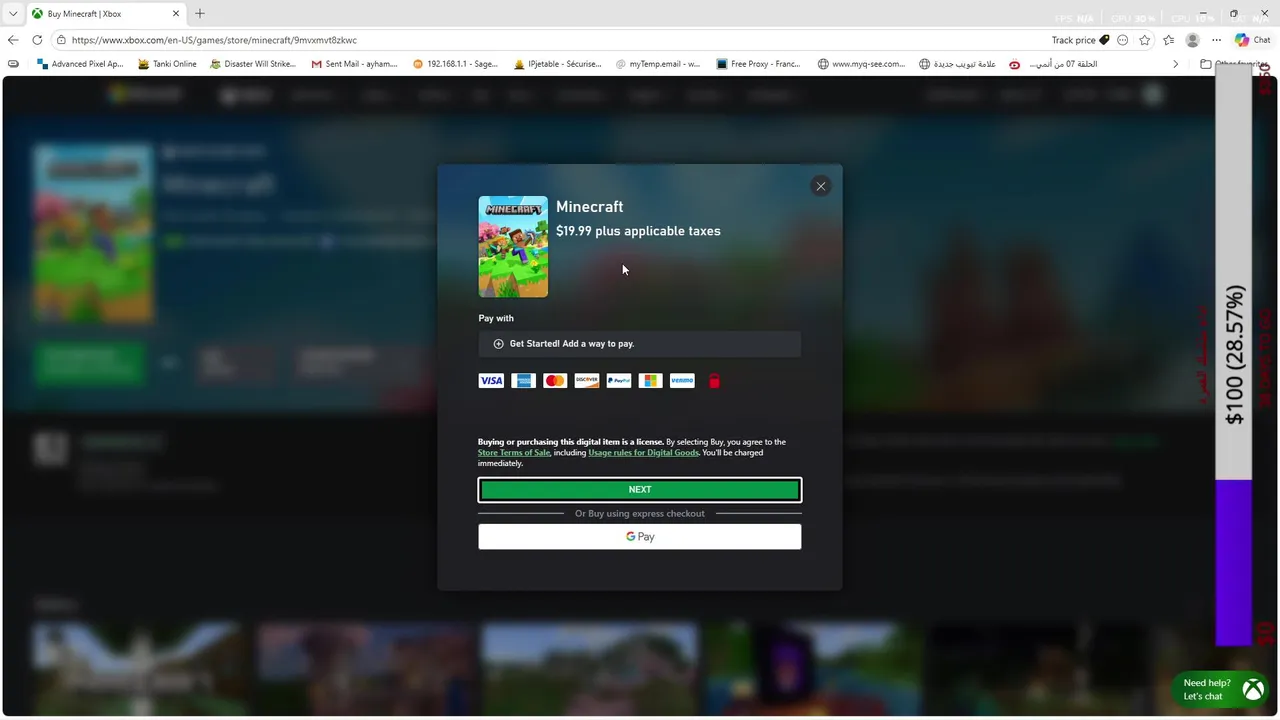This screenshot has height=720, width=1280.
Task: Open the browser profile avatar
Action: click(x=1192, y=40)
